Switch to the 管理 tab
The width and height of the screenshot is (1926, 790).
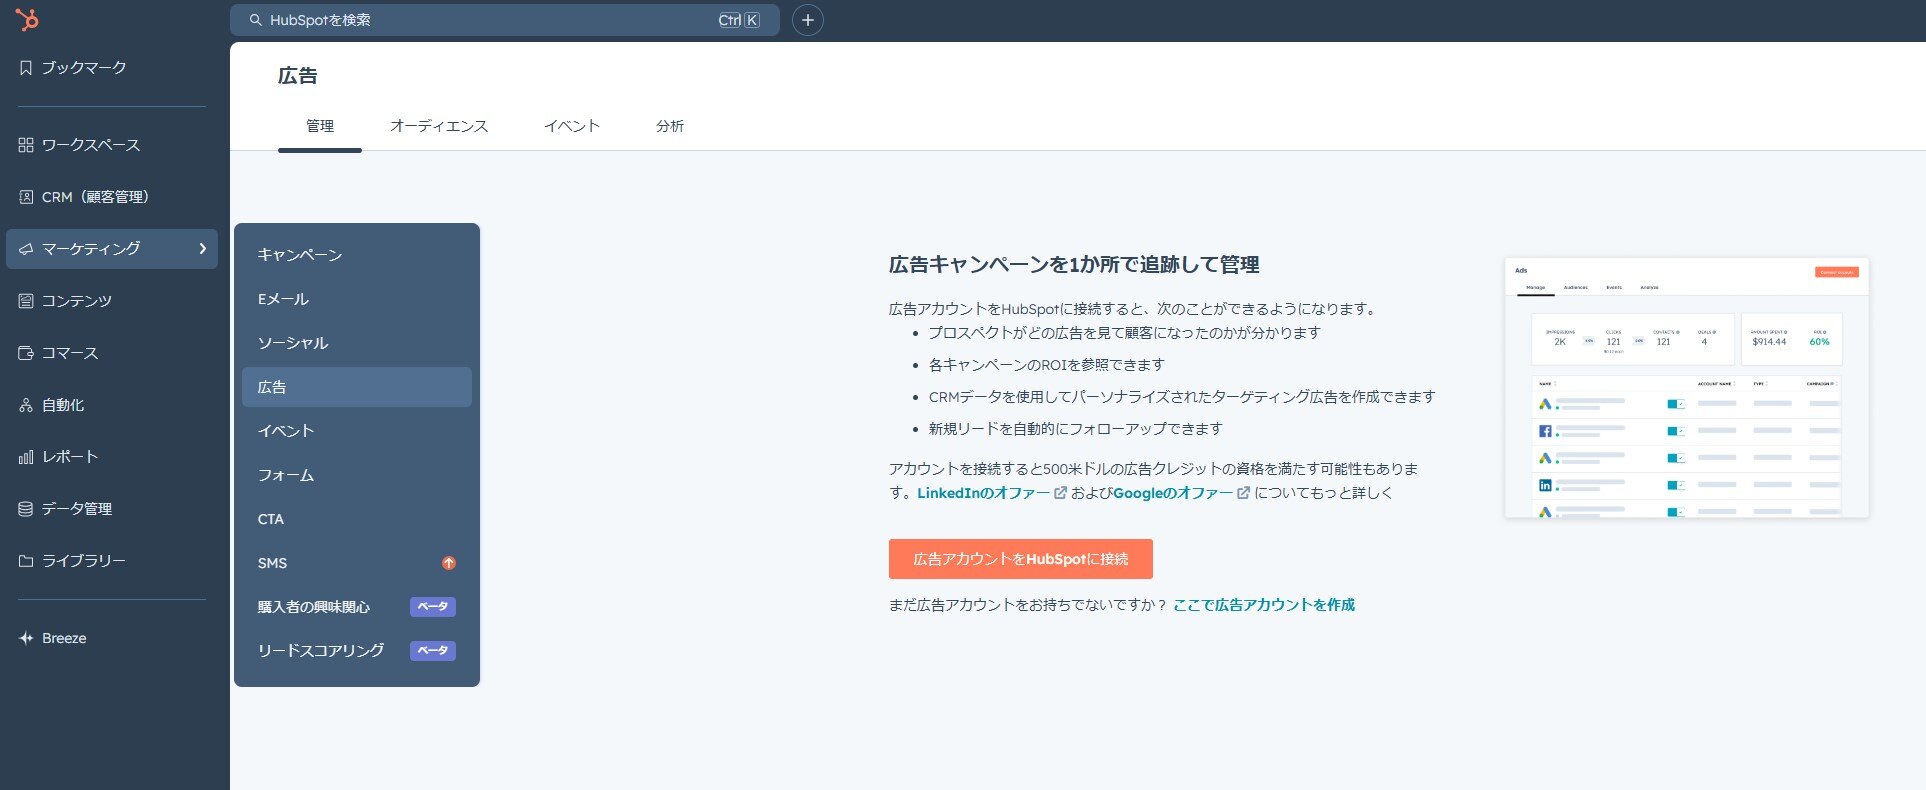pyautogui.click(x=320, y=126)
